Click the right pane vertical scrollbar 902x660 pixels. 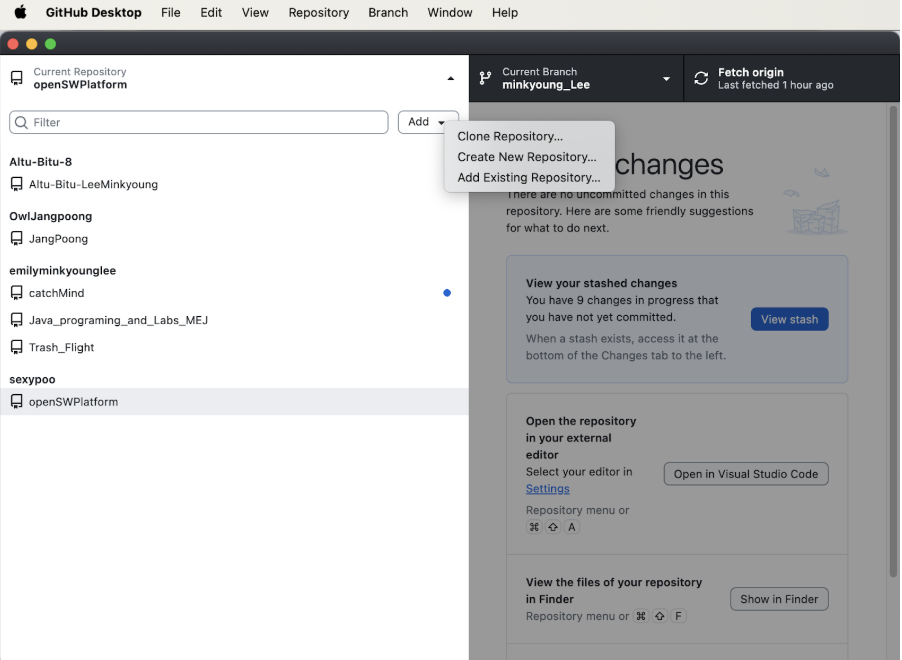pos(893,341)
